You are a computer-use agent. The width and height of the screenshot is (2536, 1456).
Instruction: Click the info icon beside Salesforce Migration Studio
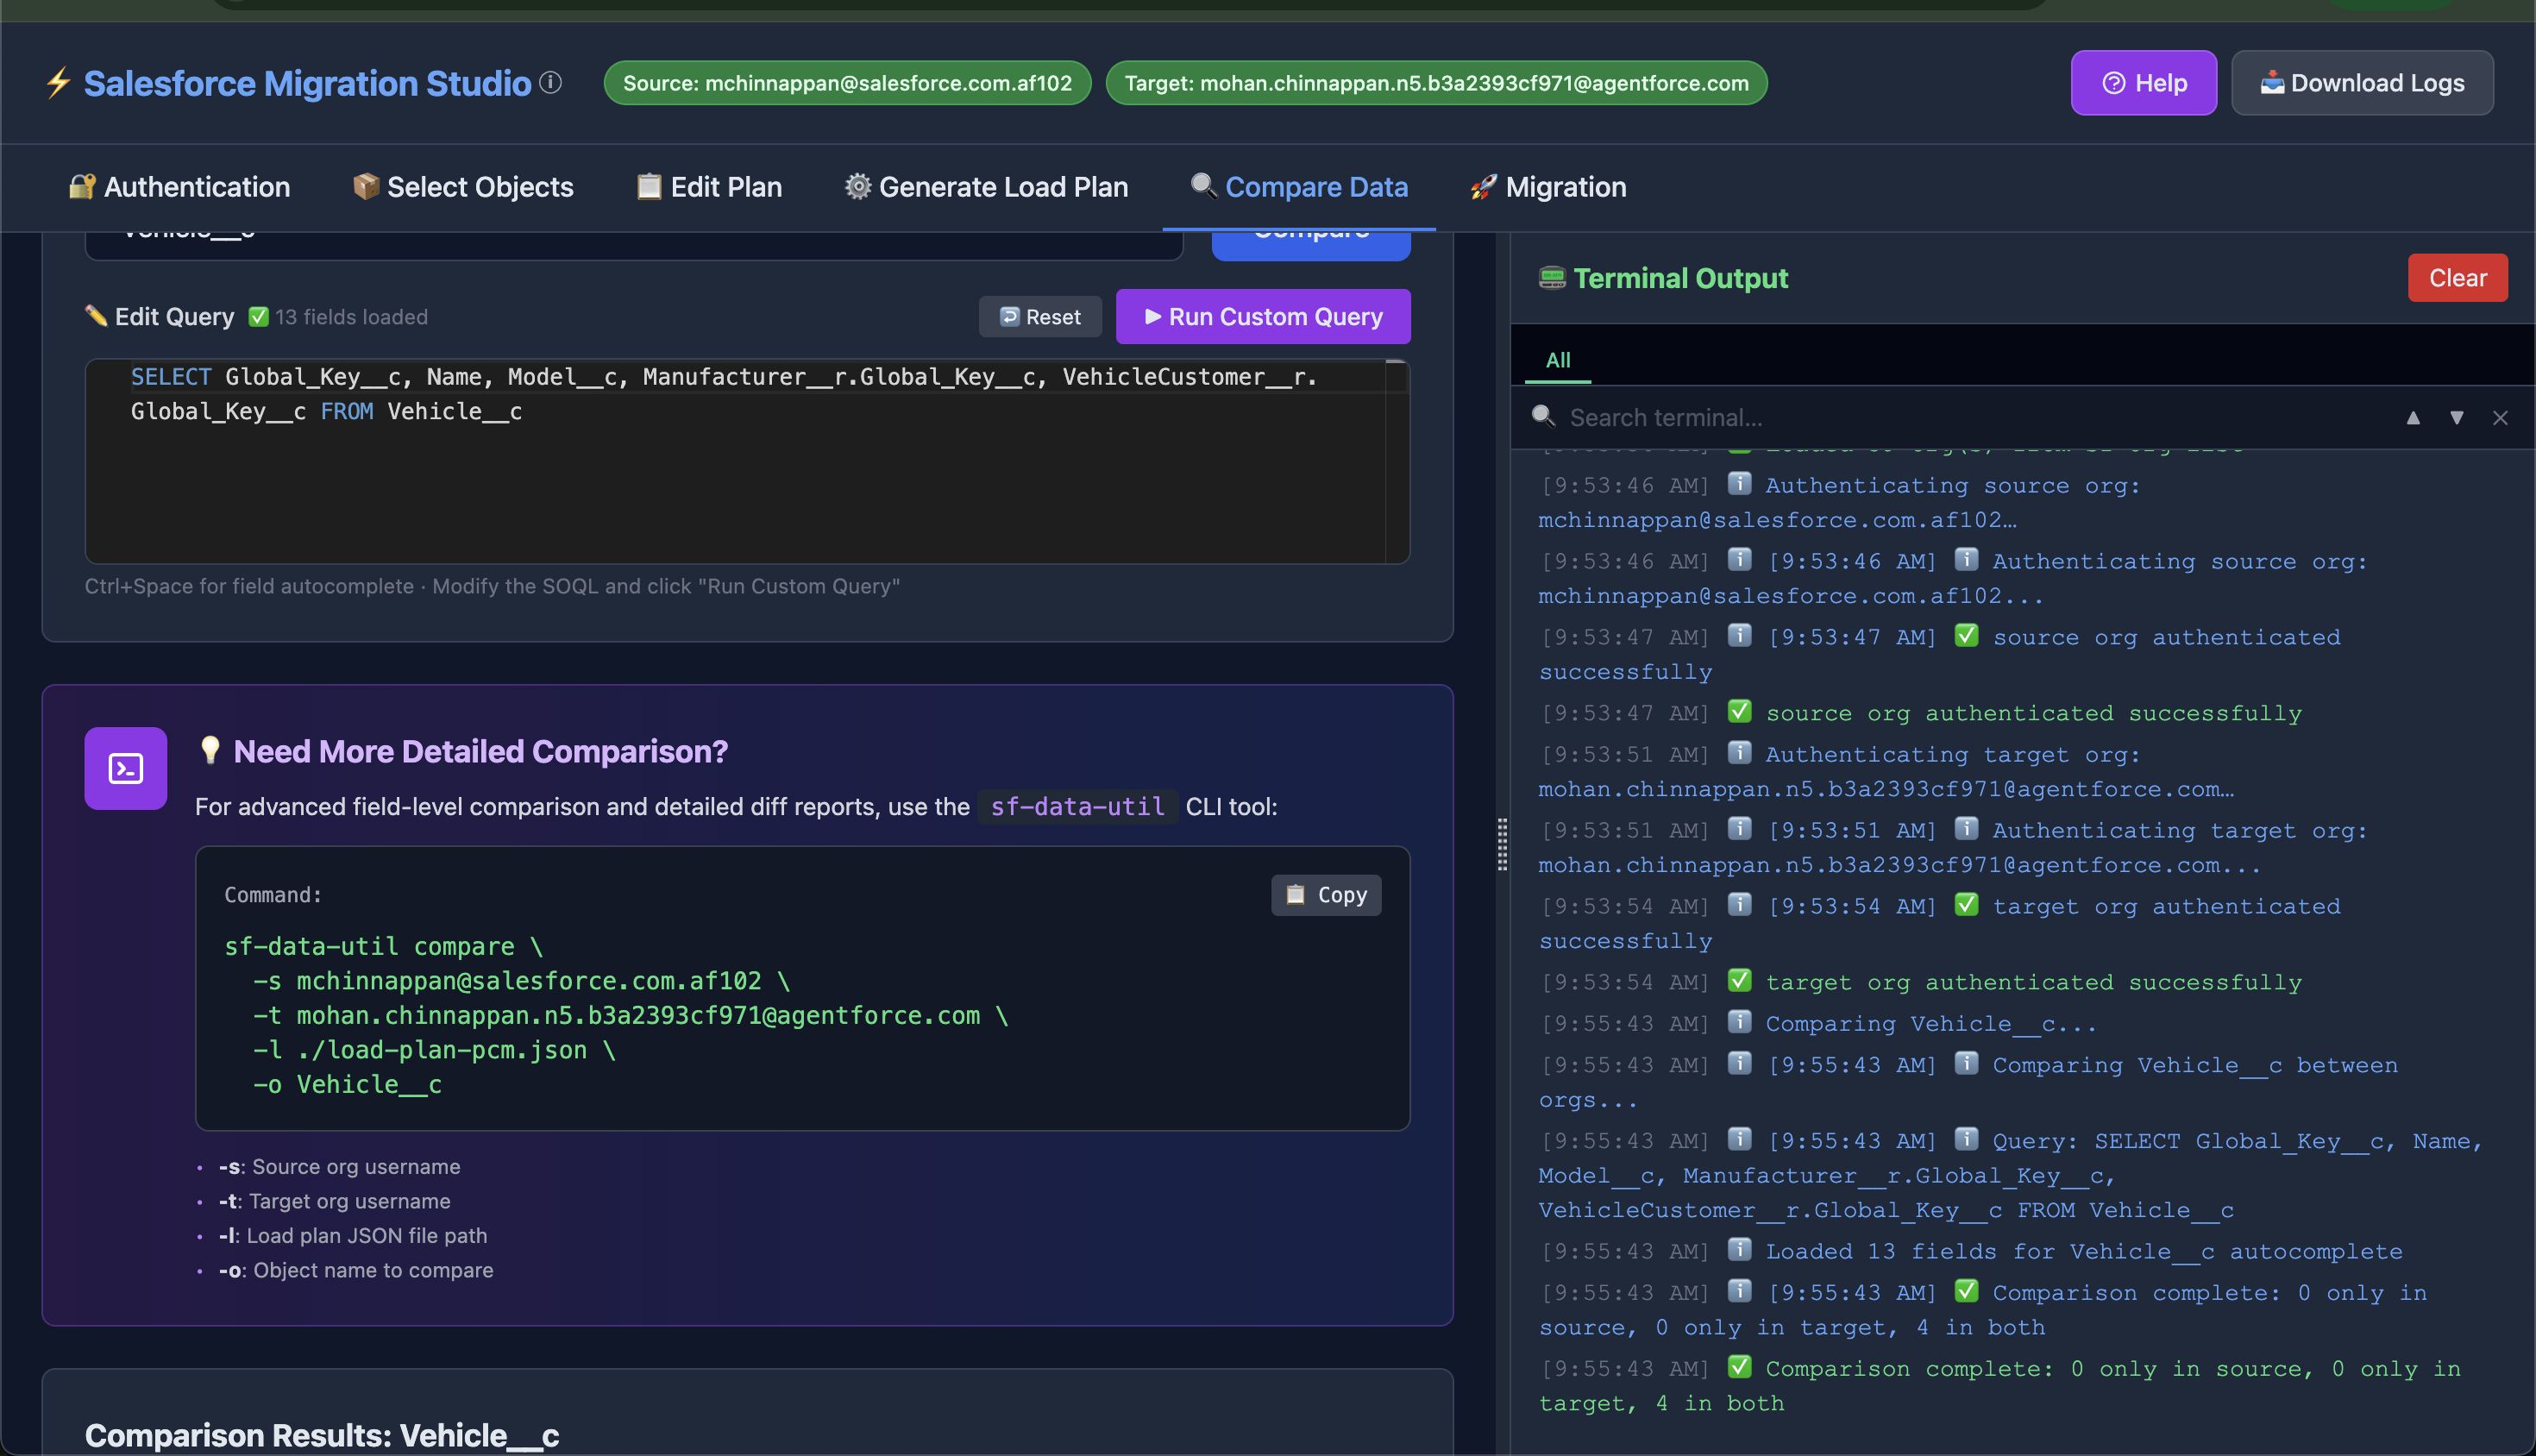(x=551, y=82)
